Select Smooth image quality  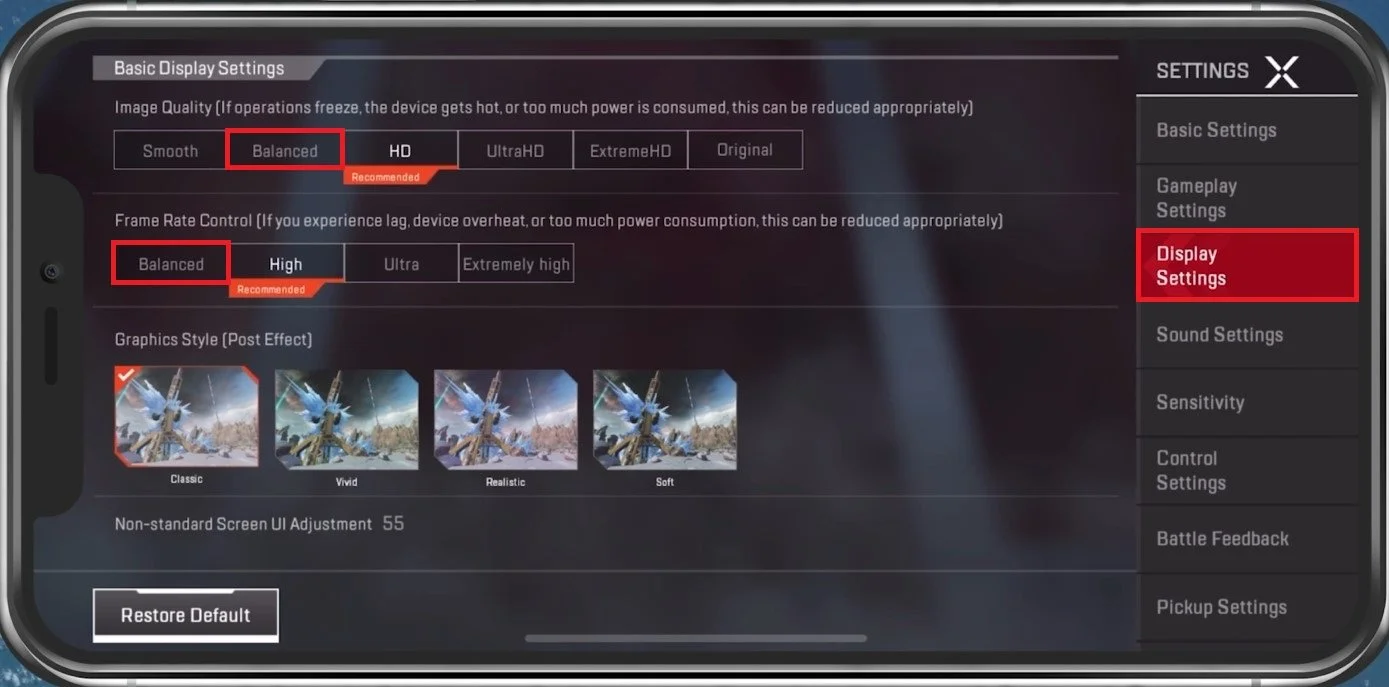[170, 150]
